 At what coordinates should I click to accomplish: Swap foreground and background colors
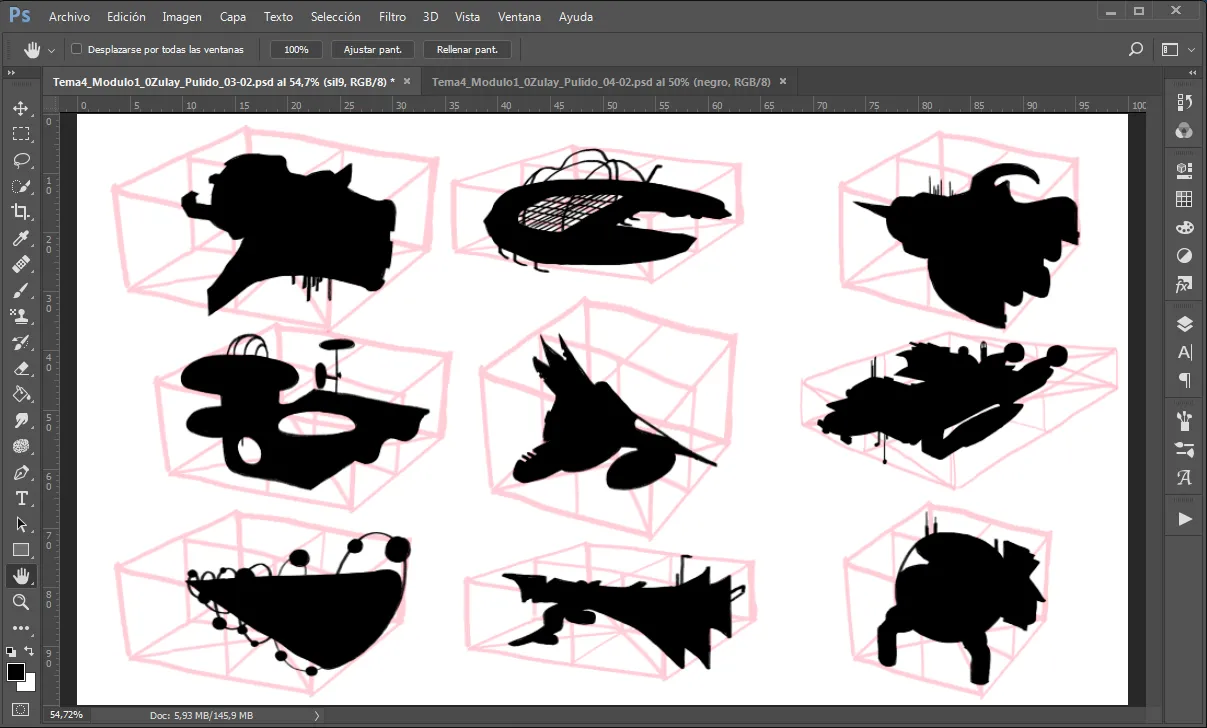click(31, 651)
